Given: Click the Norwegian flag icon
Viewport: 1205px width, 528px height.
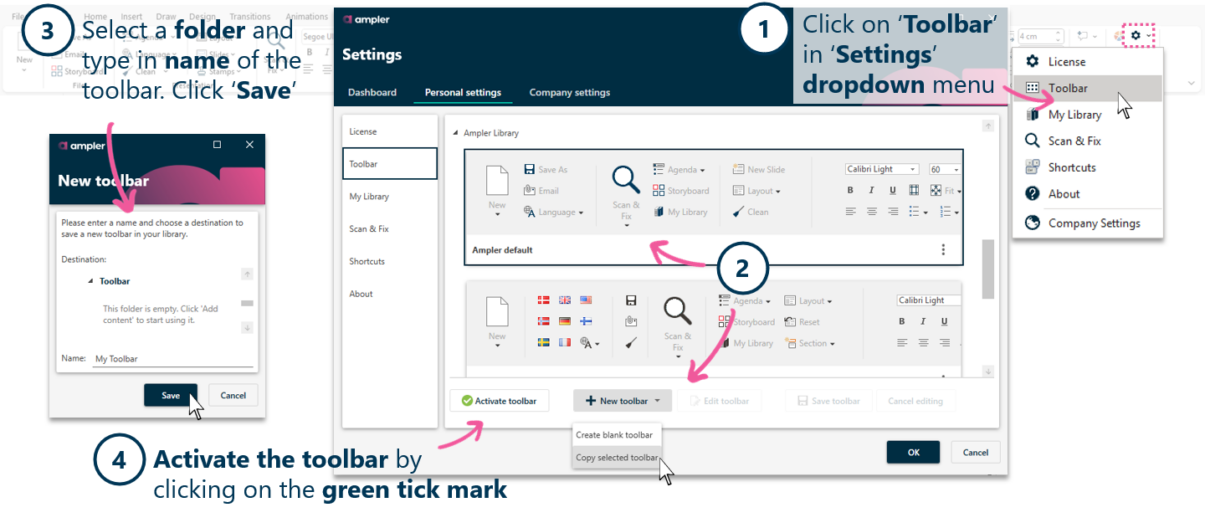Looking at the screenshot, I should coord(544,321).
